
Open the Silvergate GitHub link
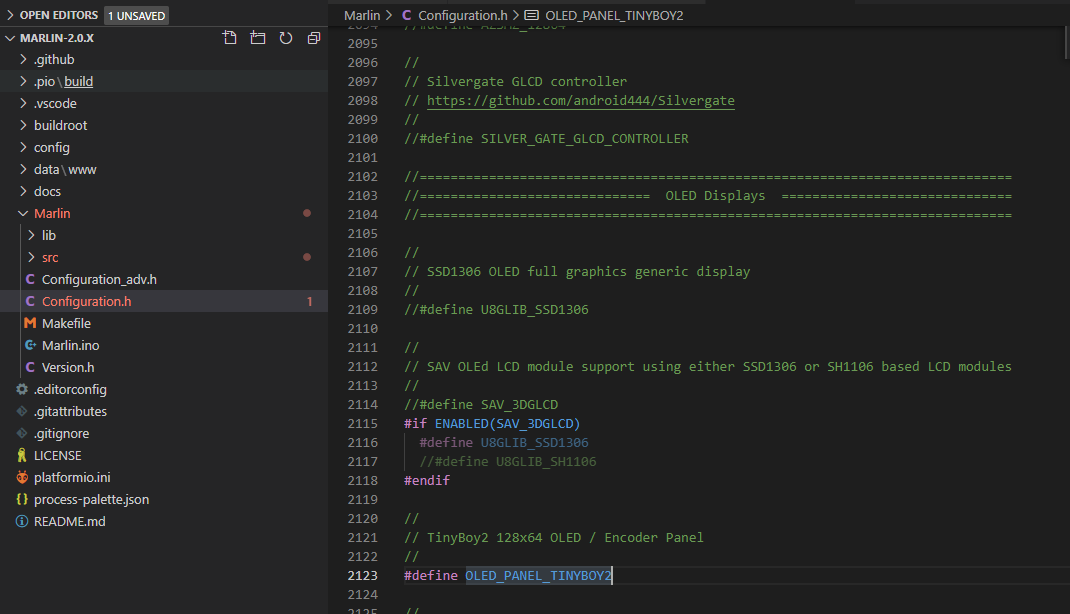click(x=580, y=101)
